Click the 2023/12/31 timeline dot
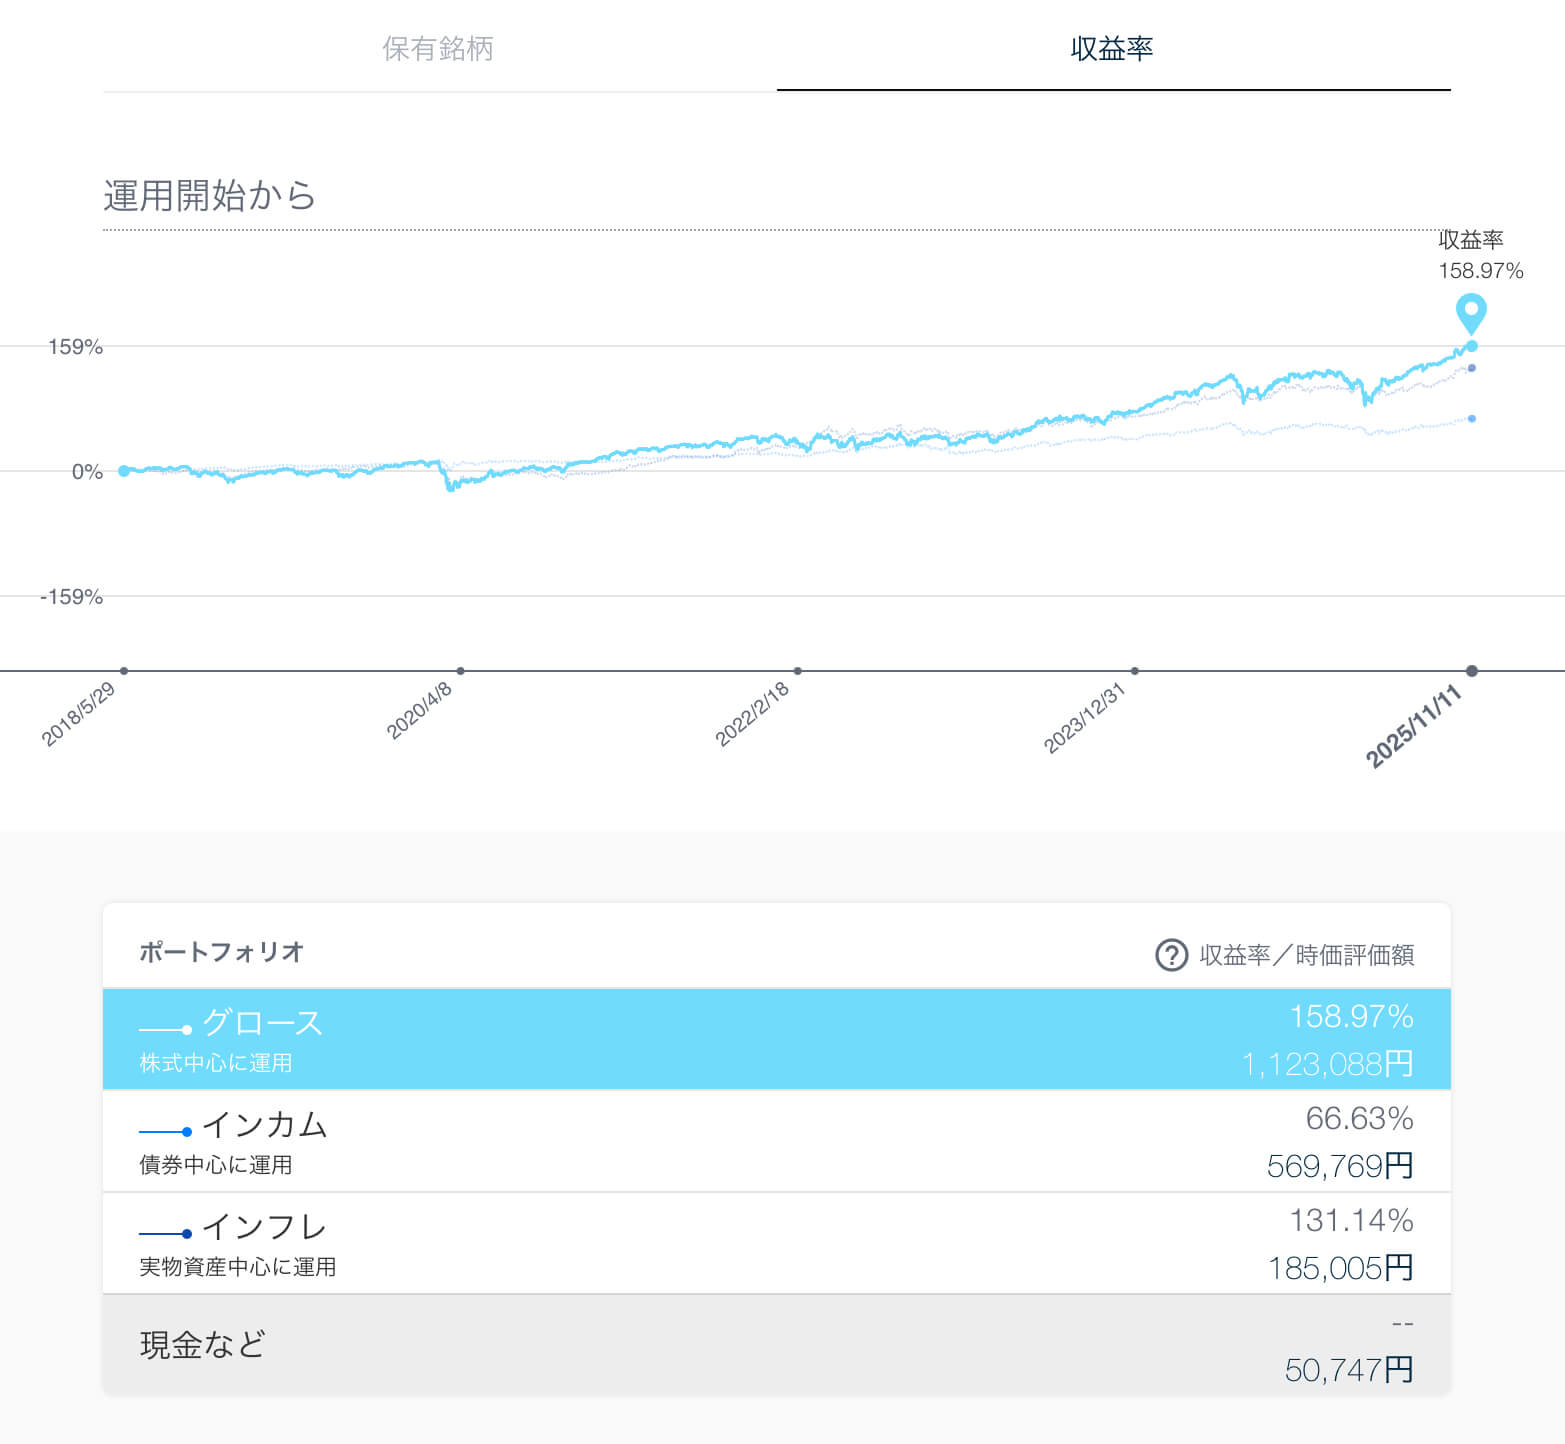 pyautogui.click(x=1134, y=671)
